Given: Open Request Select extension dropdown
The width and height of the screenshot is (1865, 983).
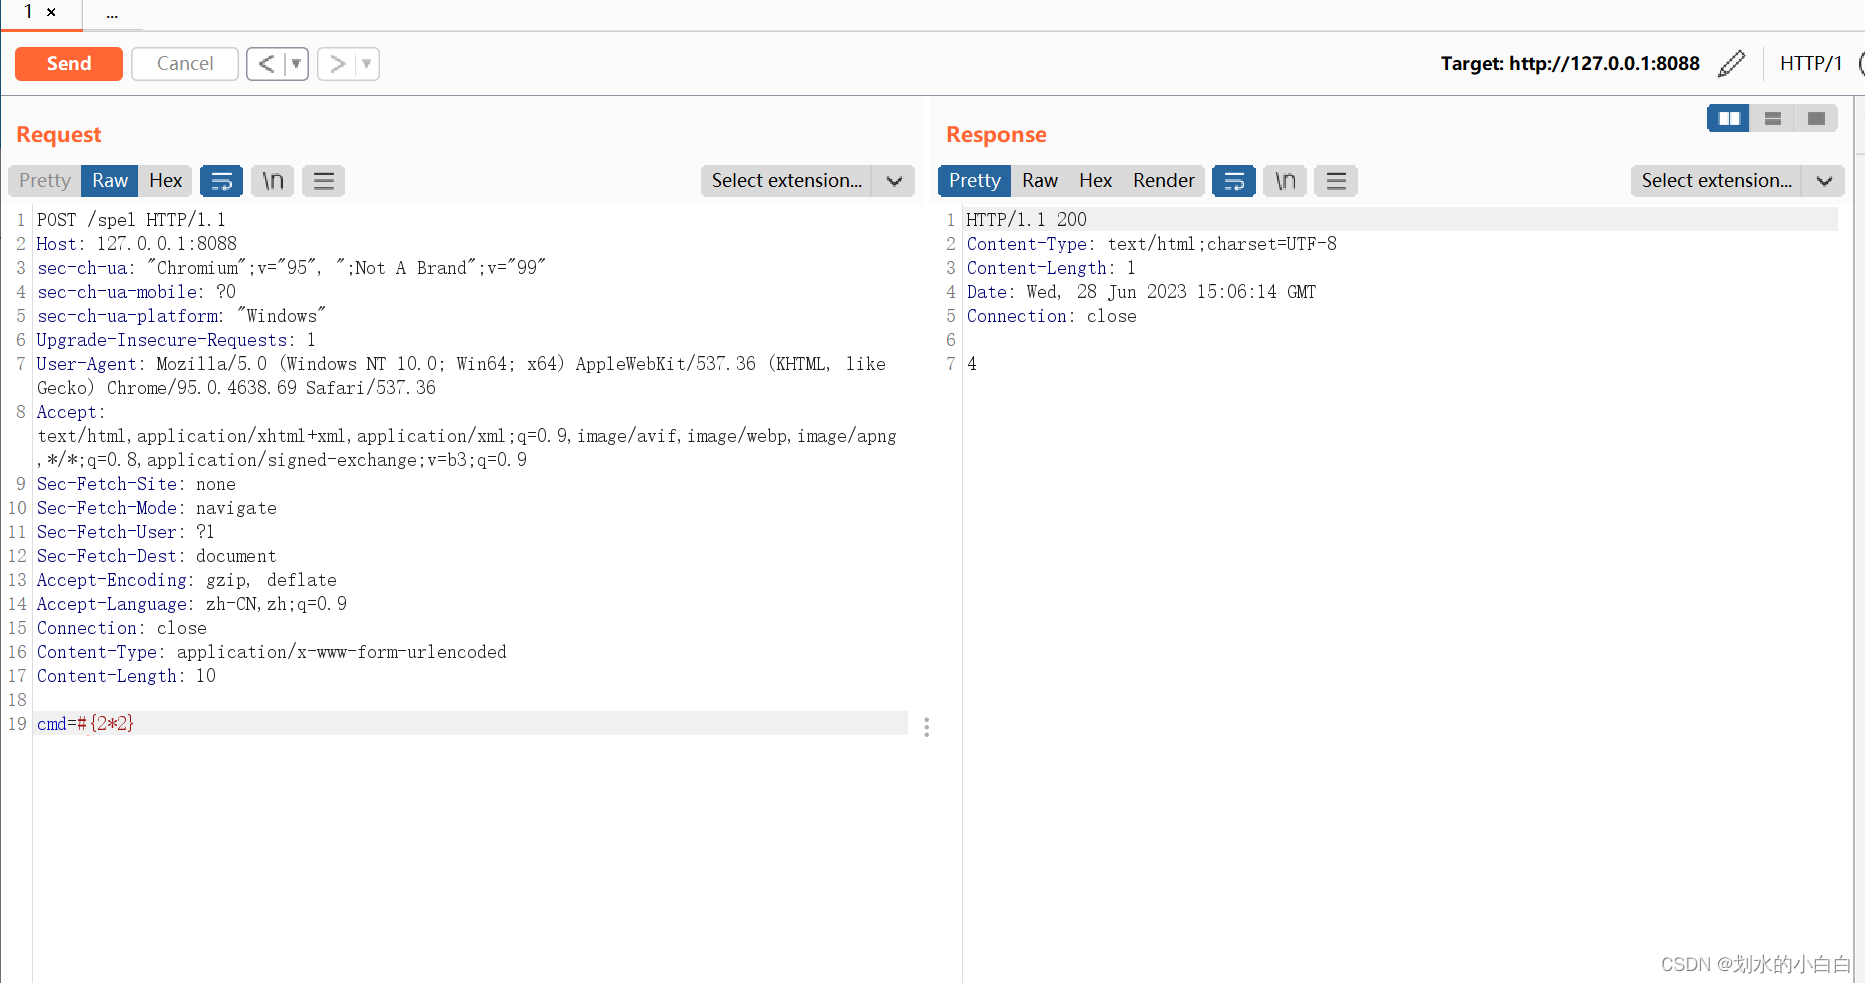Looking at the screenshot, I should point(787,181).
